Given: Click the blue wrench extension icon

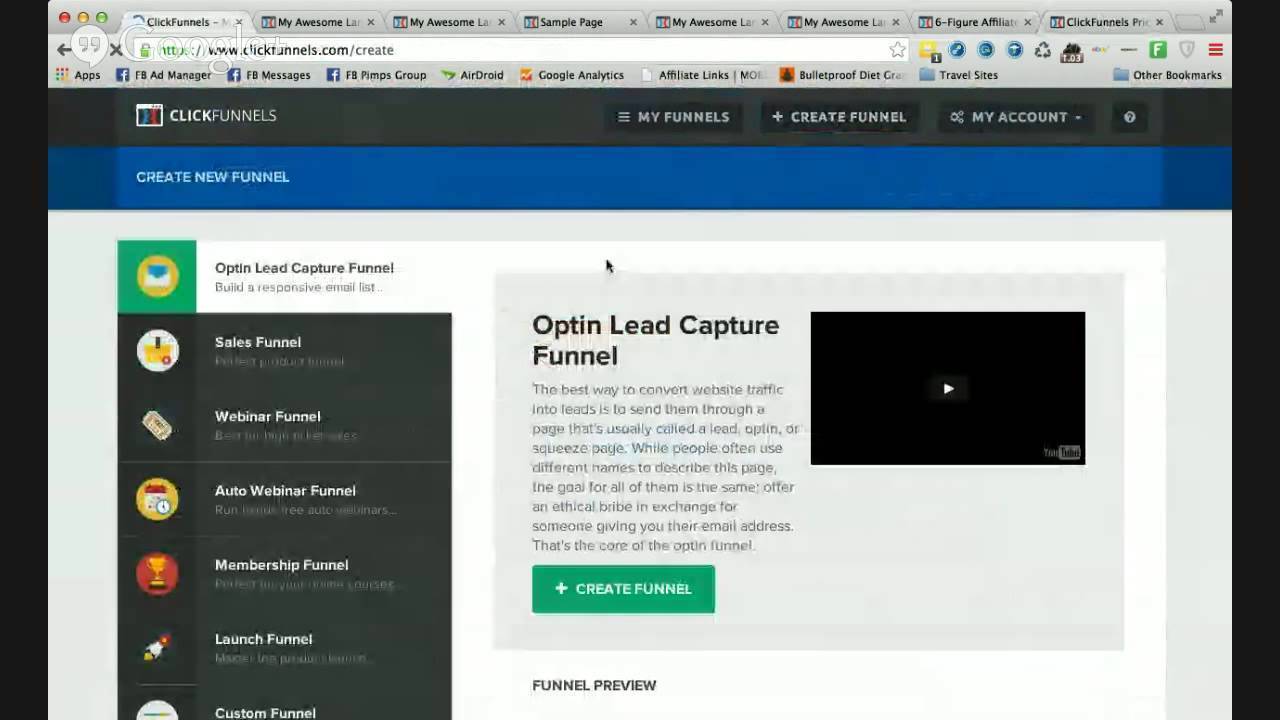Looking at the screenshot, I should click(957, 50).
